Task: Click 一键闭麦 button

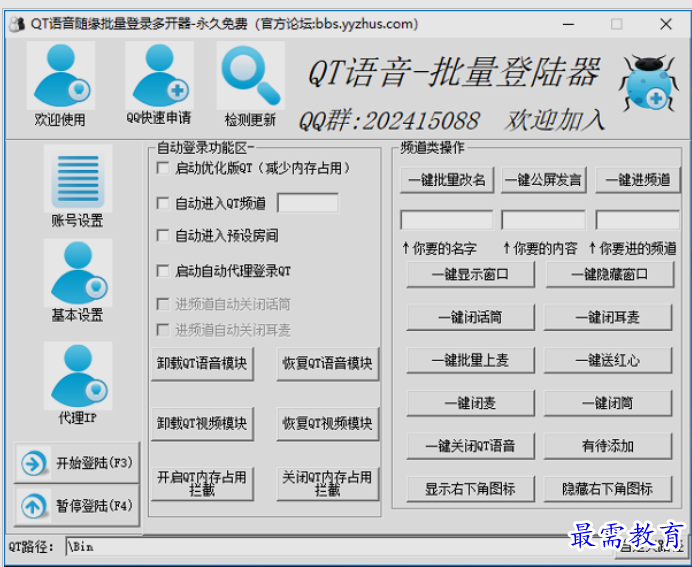Action: pos(470,403)
